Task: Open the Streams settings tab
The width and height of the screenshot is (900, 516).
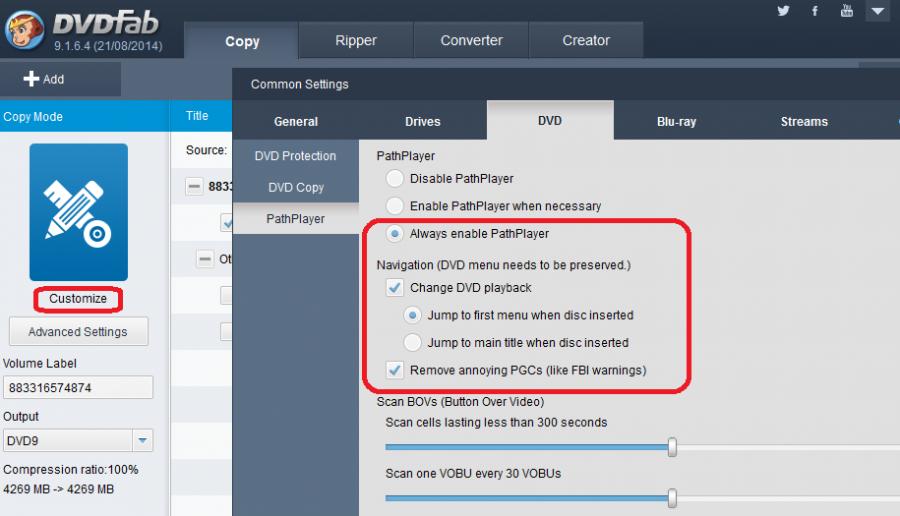Action: coord(804,121)
